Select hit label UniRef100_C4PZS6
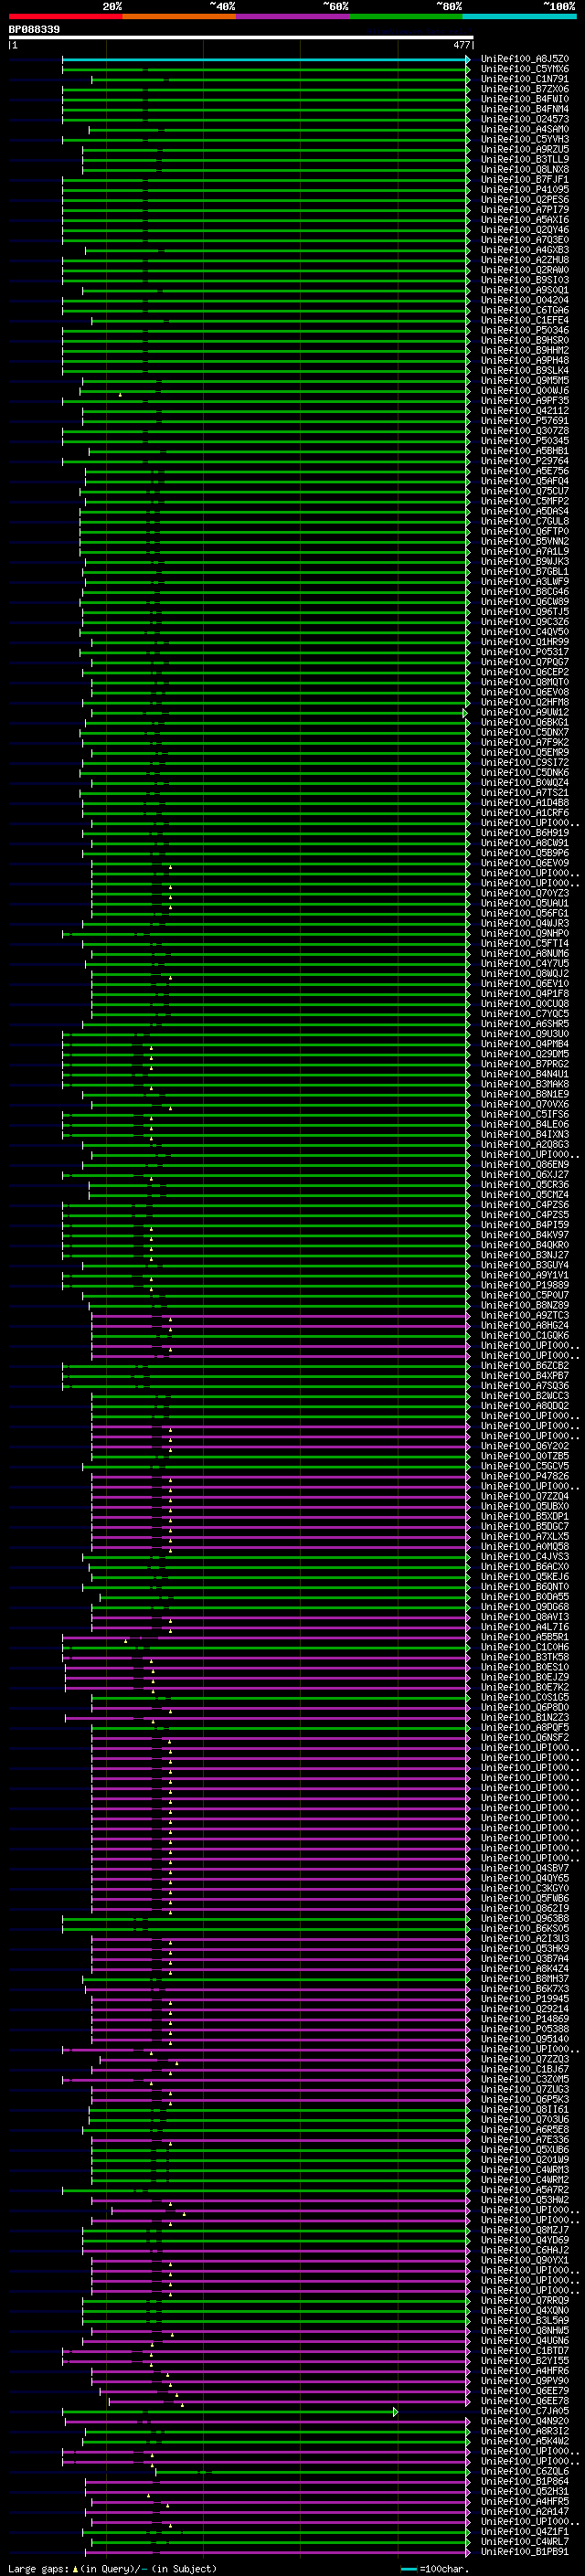585x2576 pixels. (525, 1204)
